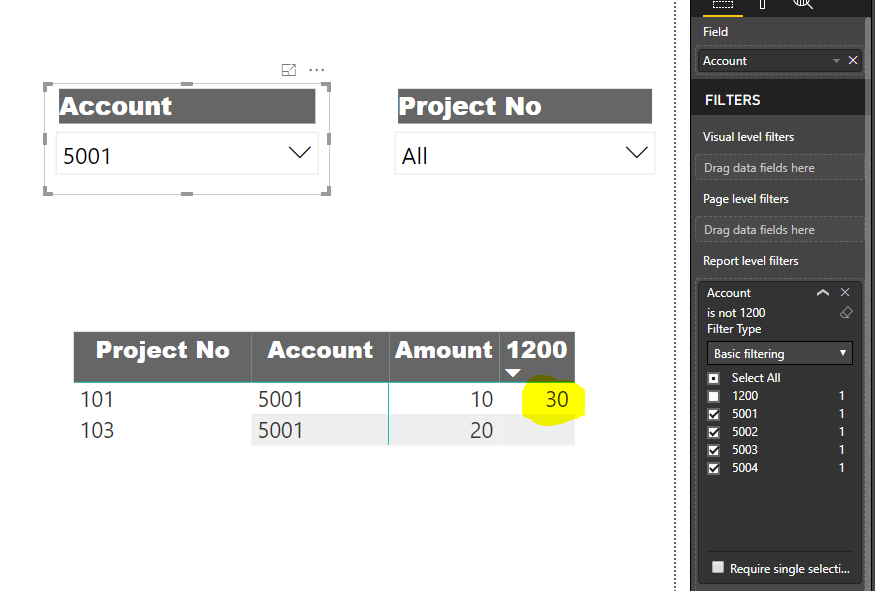Viewport: 875px width, 591px height.
Task: Select the Account slicer header title
Action: click(187, 106)
